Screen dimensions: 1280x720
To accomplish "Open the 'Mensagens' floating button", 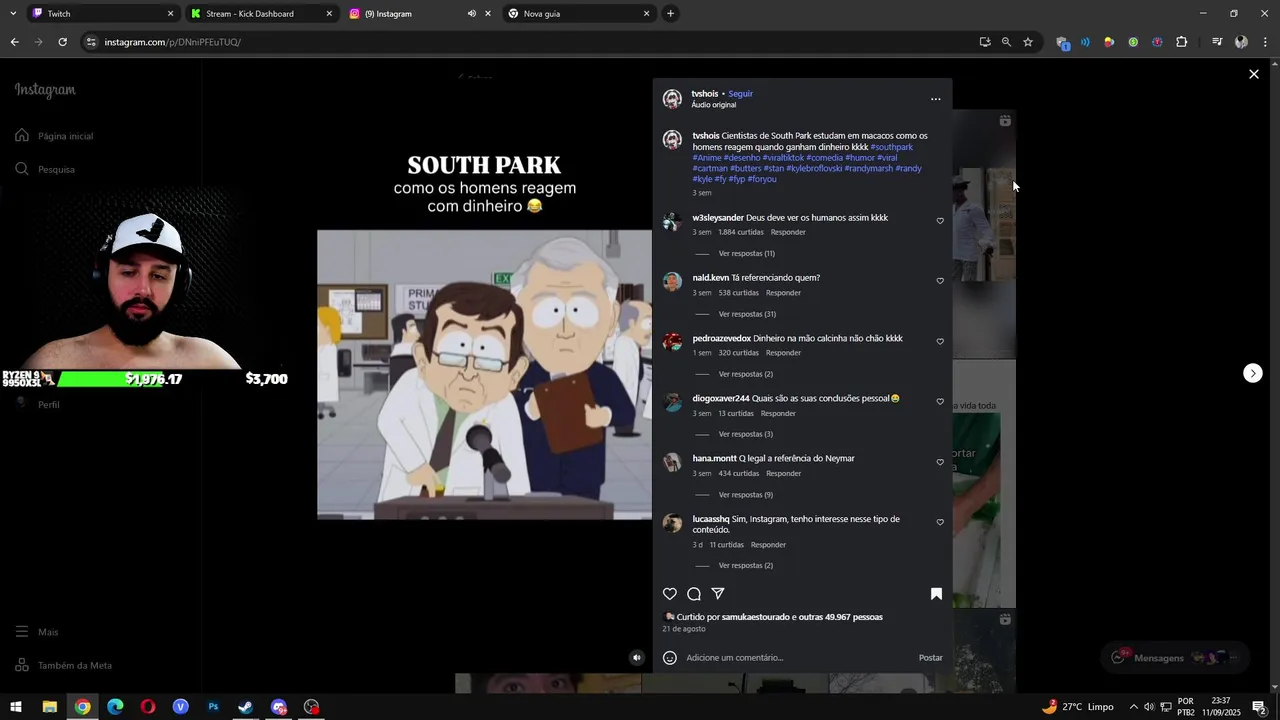I will 1176,658.
